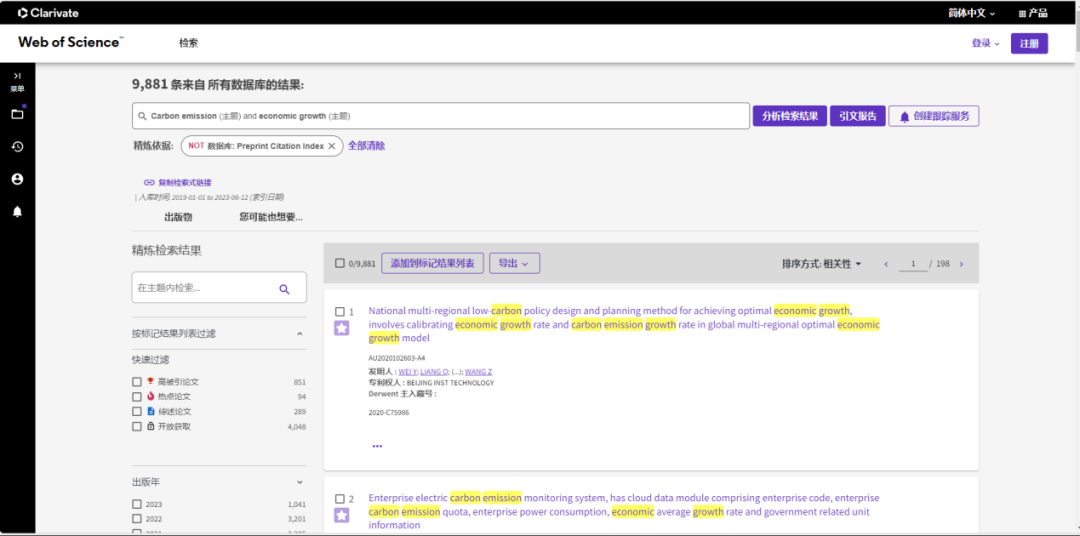Open the sort by 相关性 dropdown
This screenshot has width=1080, height=536.
(x=822, y=264)
